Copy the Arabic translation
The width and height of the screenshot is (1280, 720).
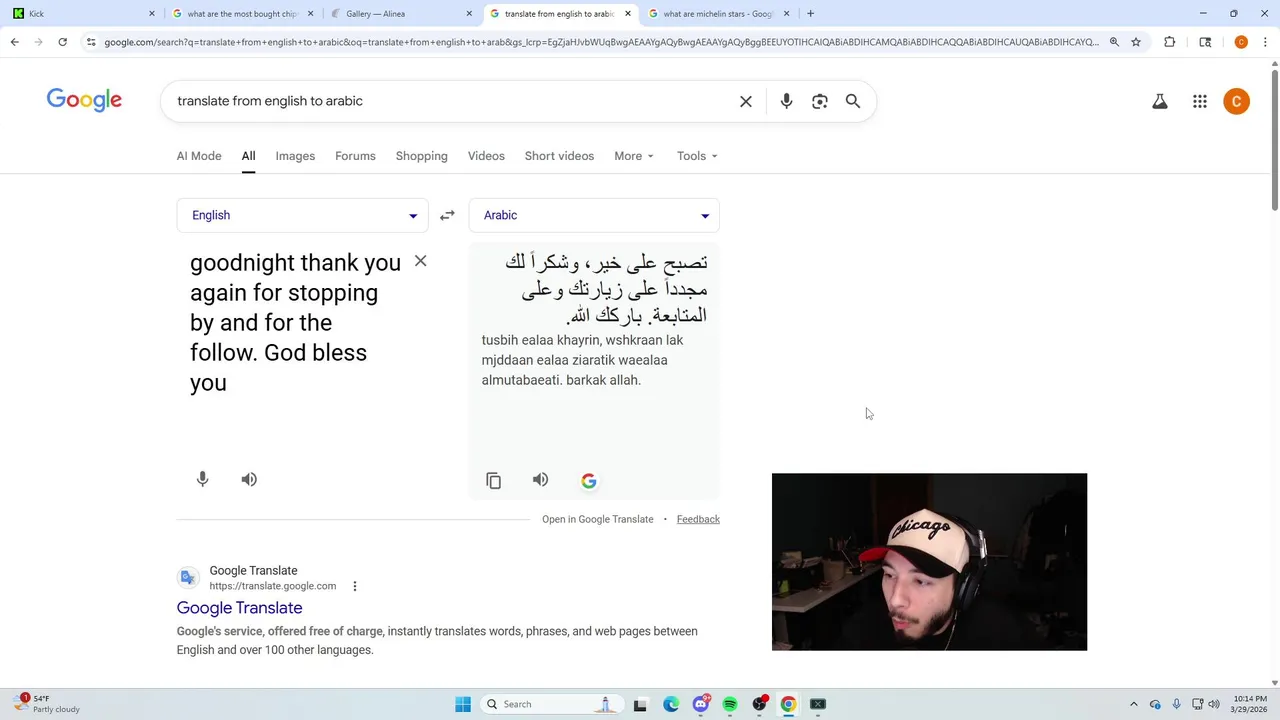tap(493, 480)
